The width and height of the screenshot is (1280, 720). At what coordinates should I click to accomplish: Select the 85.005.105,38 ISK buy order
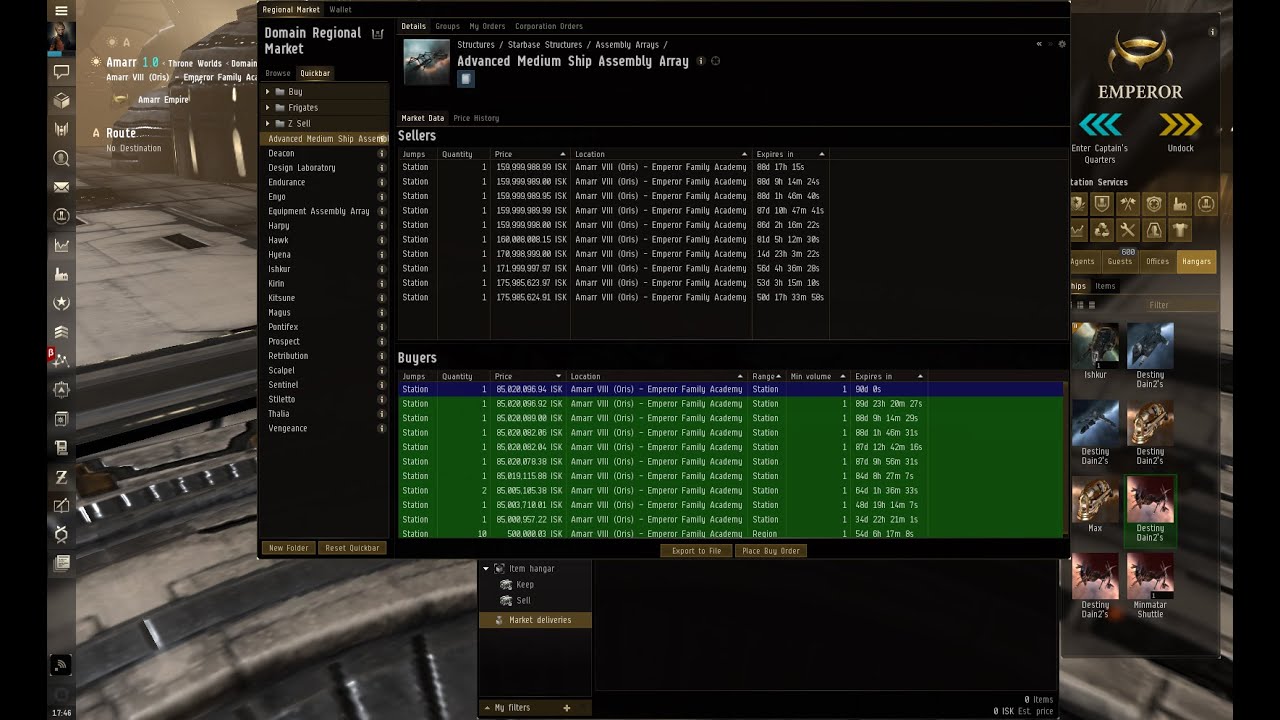click(x=730, y=491)
